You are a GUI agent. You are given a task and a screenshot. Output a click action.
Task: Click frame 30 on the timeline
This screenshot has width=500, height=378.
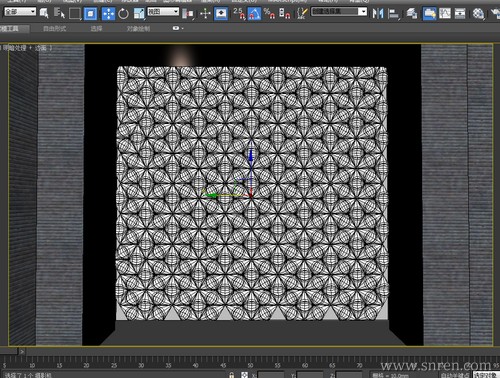[141, 365]
